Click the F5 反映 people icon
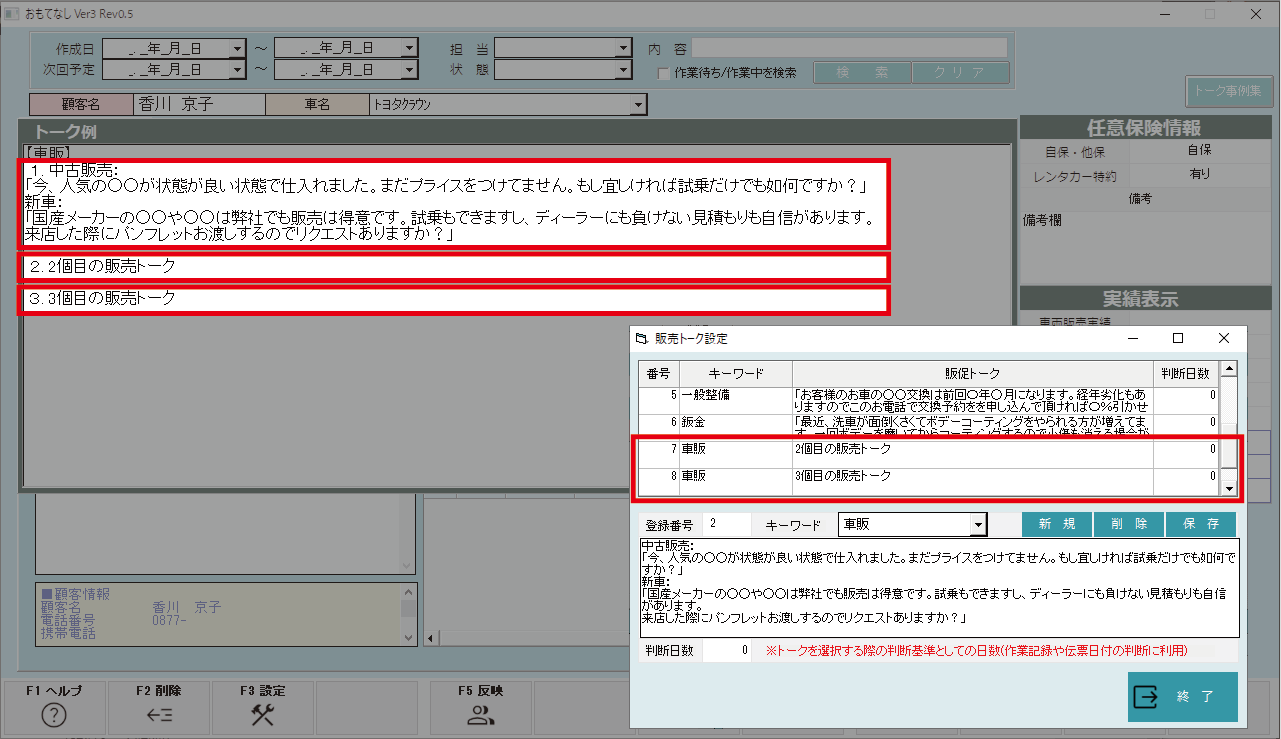 (481, 714)
